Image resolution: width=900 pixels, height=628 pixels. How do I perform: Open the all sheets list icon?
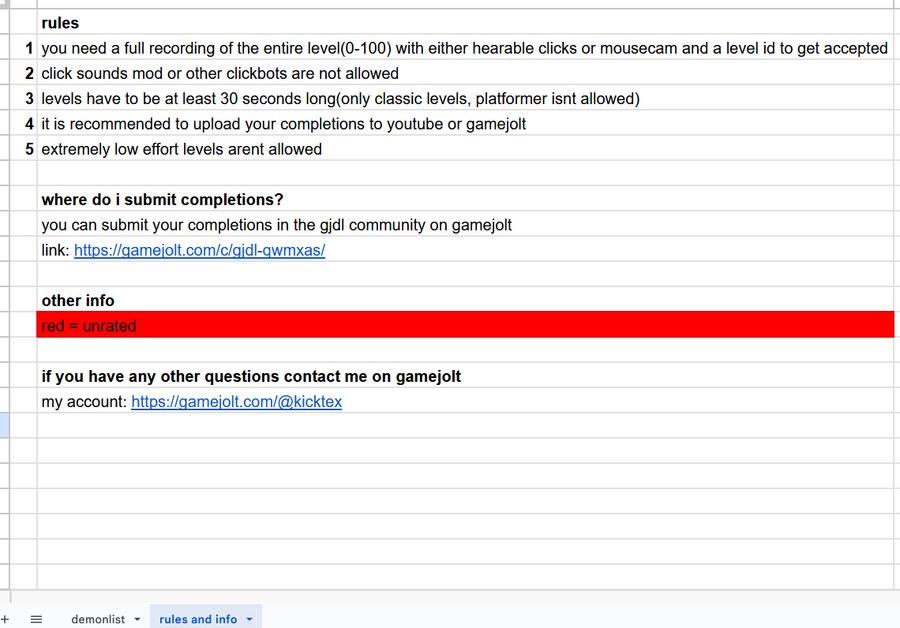coord(36,619)
